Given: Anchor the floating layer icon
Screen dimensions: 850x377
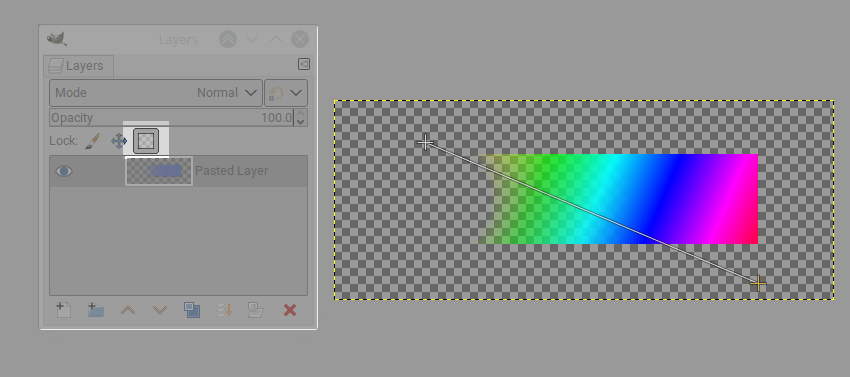Looking at the screenshot, I should (x=224, y=310).
